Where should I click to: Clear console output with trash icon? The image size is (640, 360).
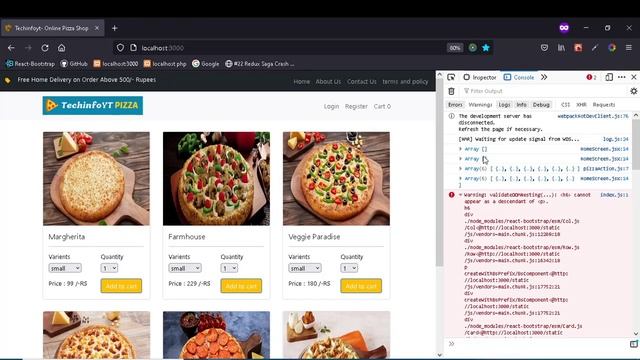[451, 91]
